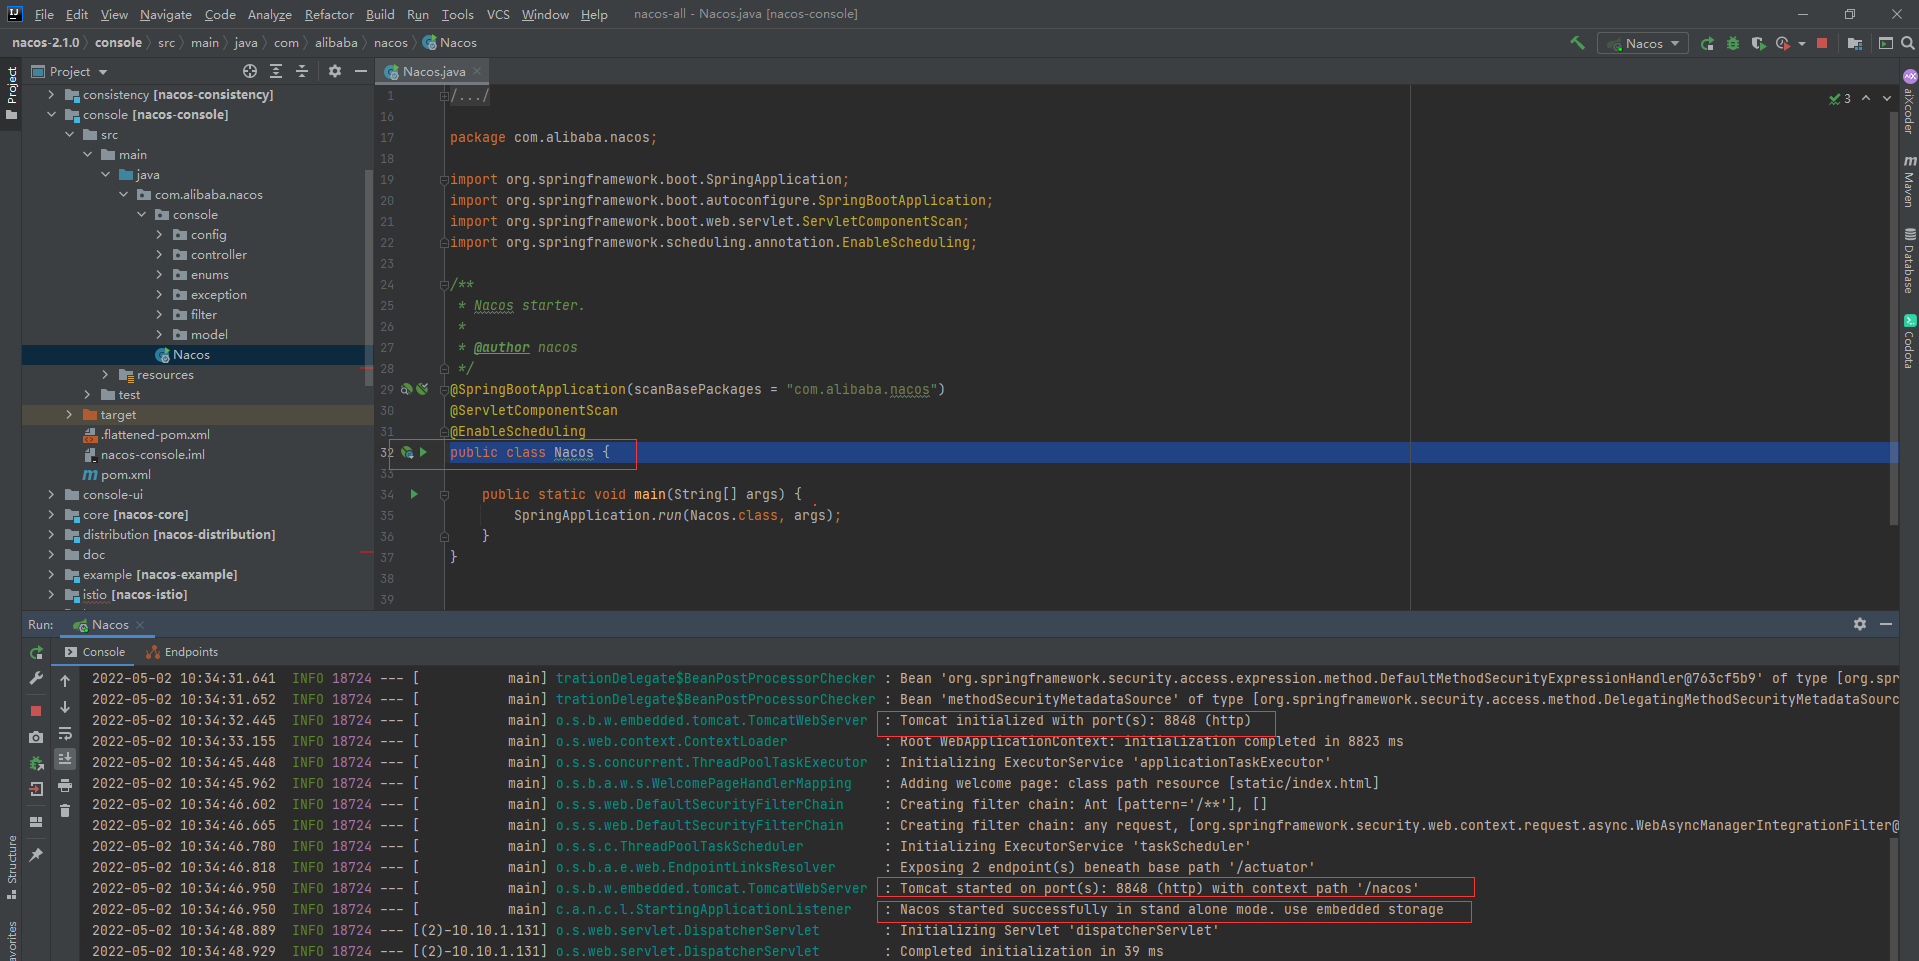1919x961 pixels.
Task: Open Project panel settings gear
Action: pyautogui.click(x=335, y=71)
